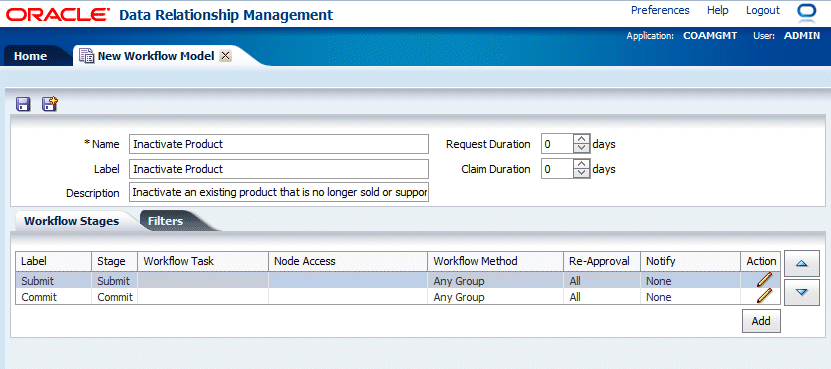Click Any Group in the Submit row
The image size is (831, 369).
coord(459,281)
